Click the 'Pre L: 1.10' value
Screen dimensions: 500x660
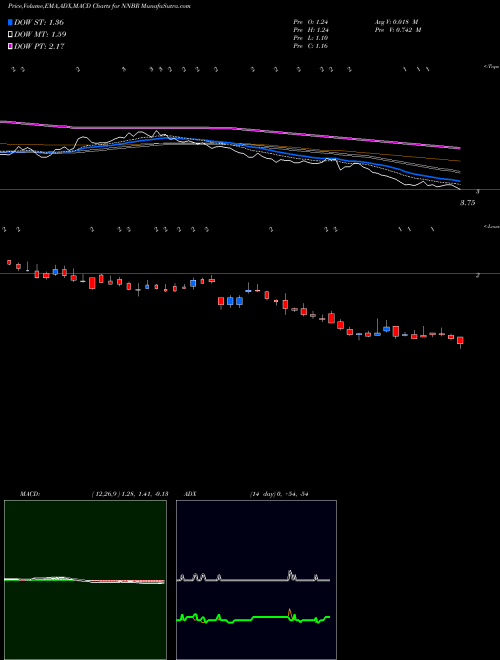311,38
